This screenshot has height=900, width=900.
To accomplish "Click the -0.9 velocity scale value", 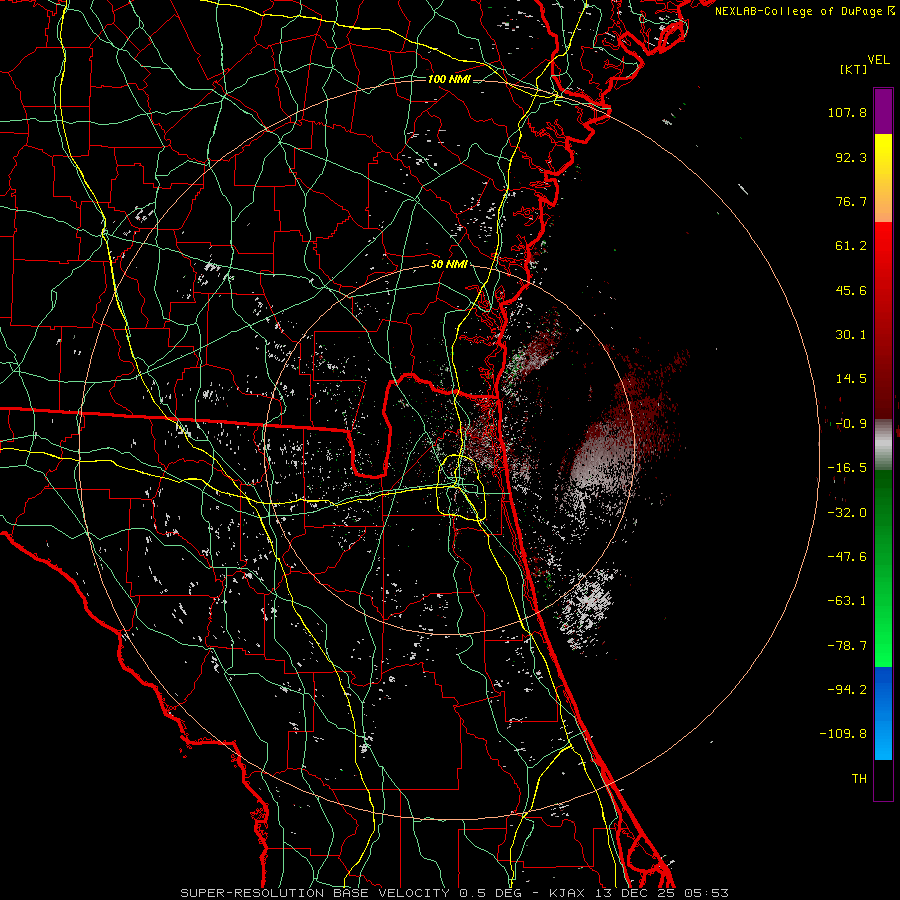I will click(x=851, y=424).
